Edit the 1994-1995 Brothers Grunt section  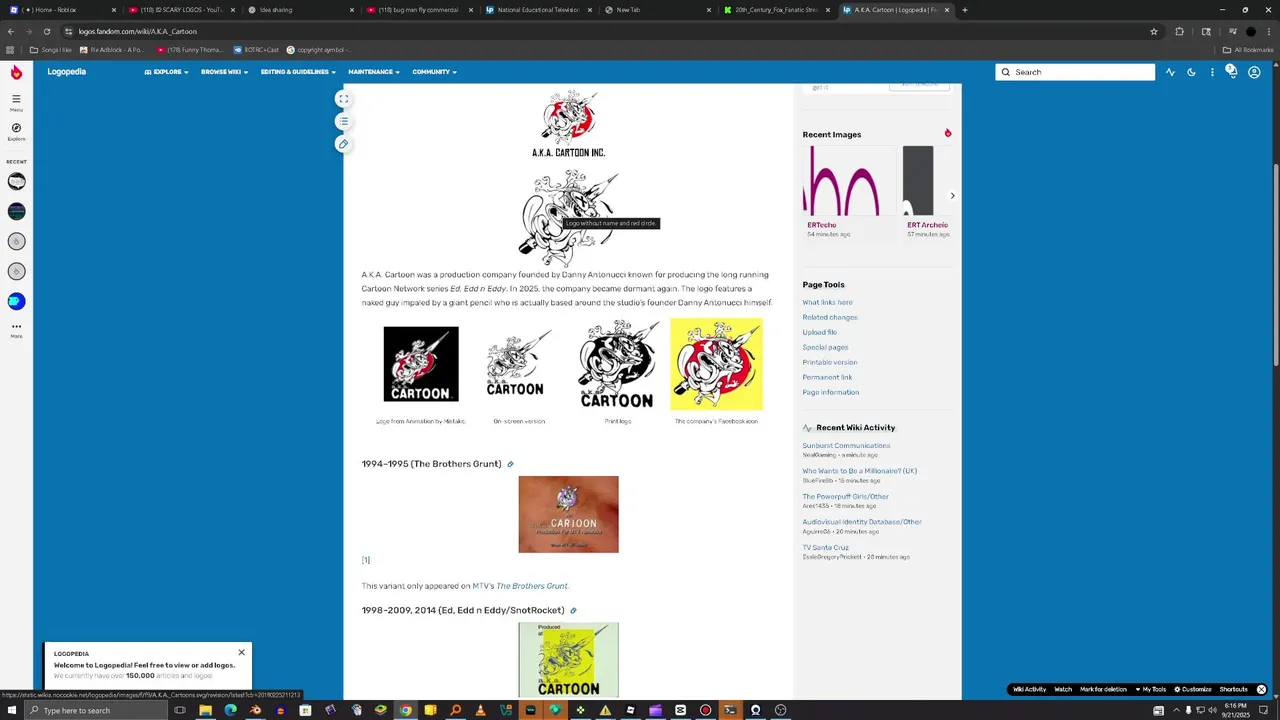510,464
